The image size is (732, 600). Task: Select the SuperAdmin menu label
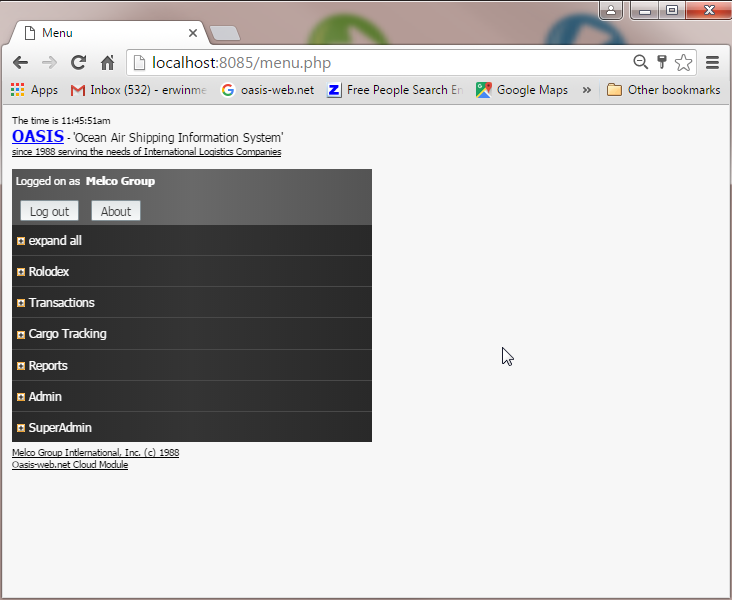[x=60, y=428]
